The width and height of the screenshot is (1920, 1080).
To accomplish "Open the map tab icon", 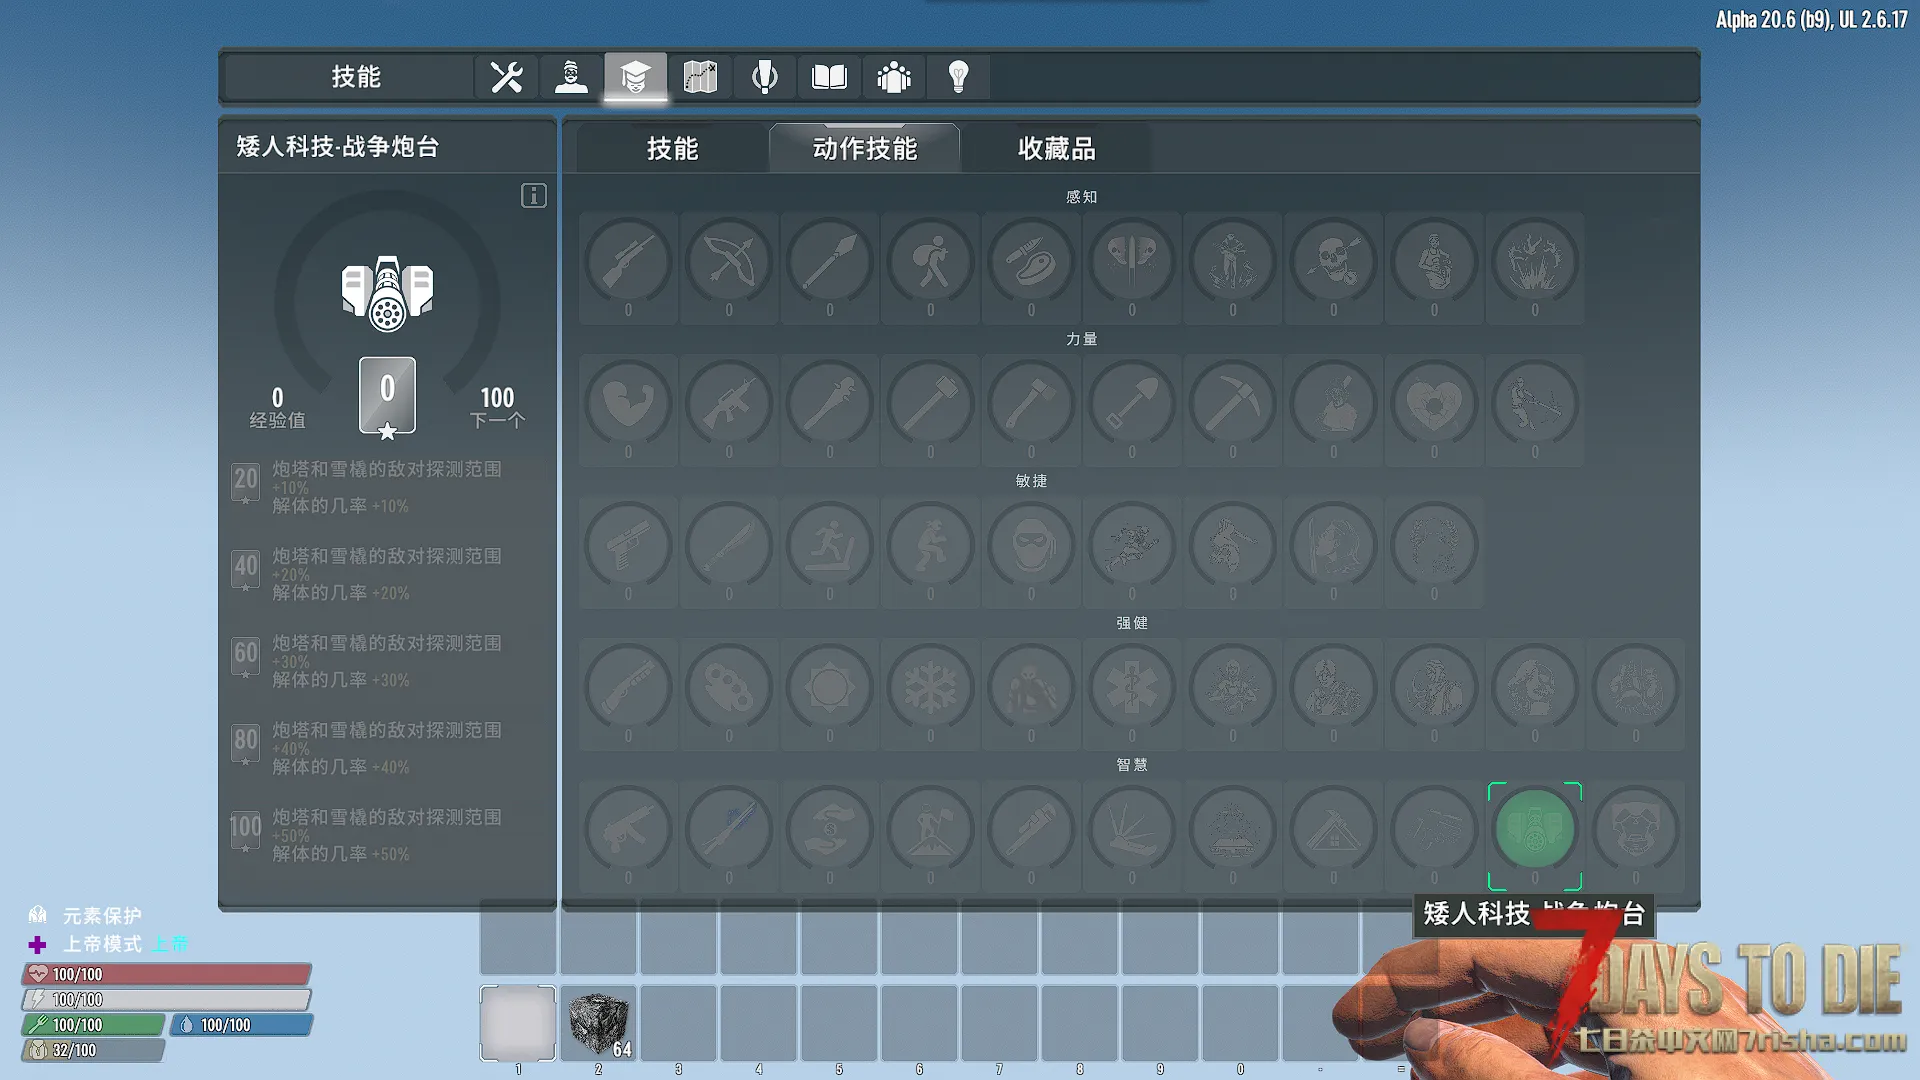I will point(700,77).
